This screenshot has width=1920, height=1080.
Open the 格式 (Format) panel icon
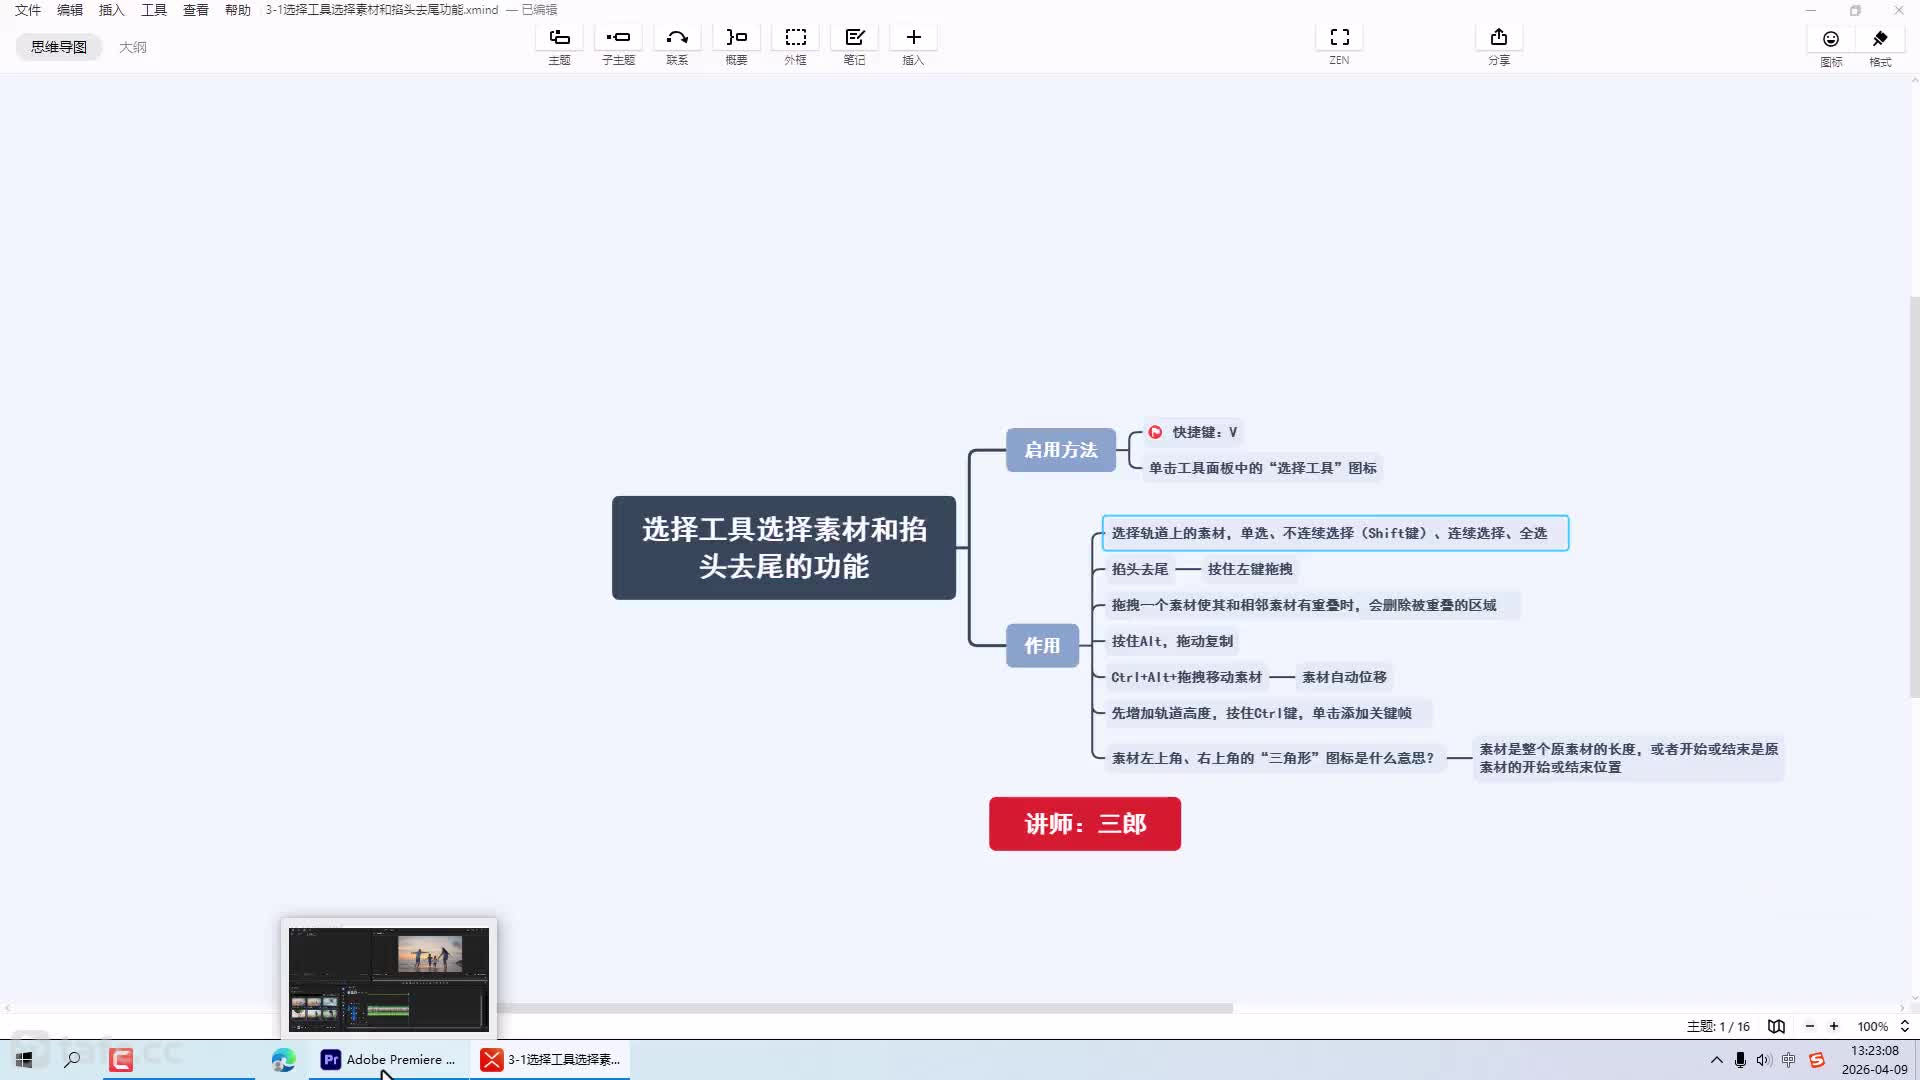[1880, 39]
